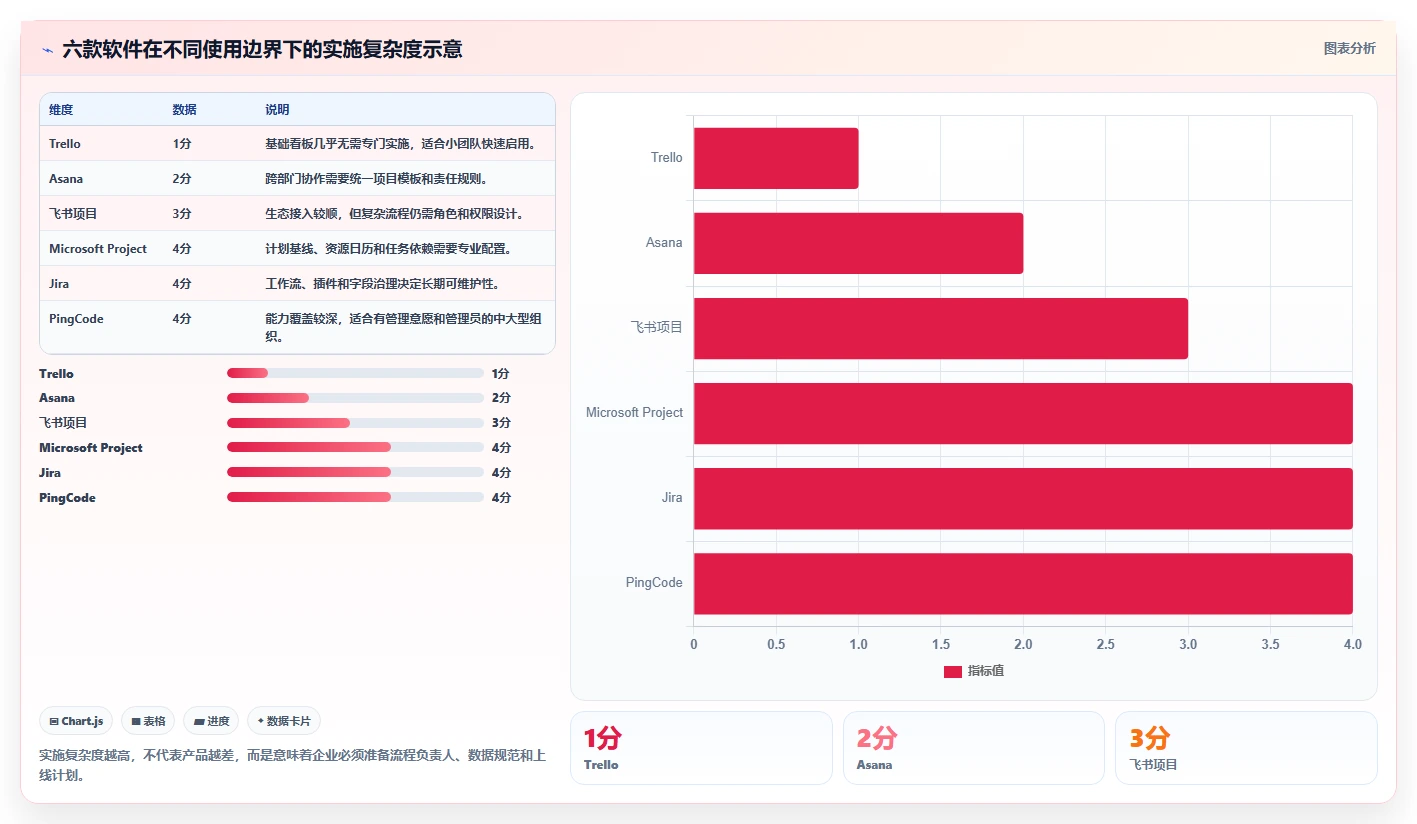1417x824 pixels.
Task: Click the 2分 score cell in the Asana table row
Action: [x=182, y=179]
